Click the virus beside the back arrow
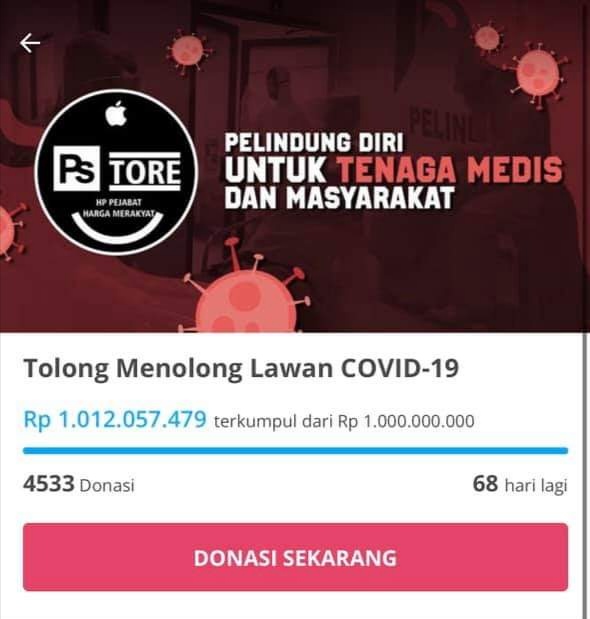 coord(188,52)
